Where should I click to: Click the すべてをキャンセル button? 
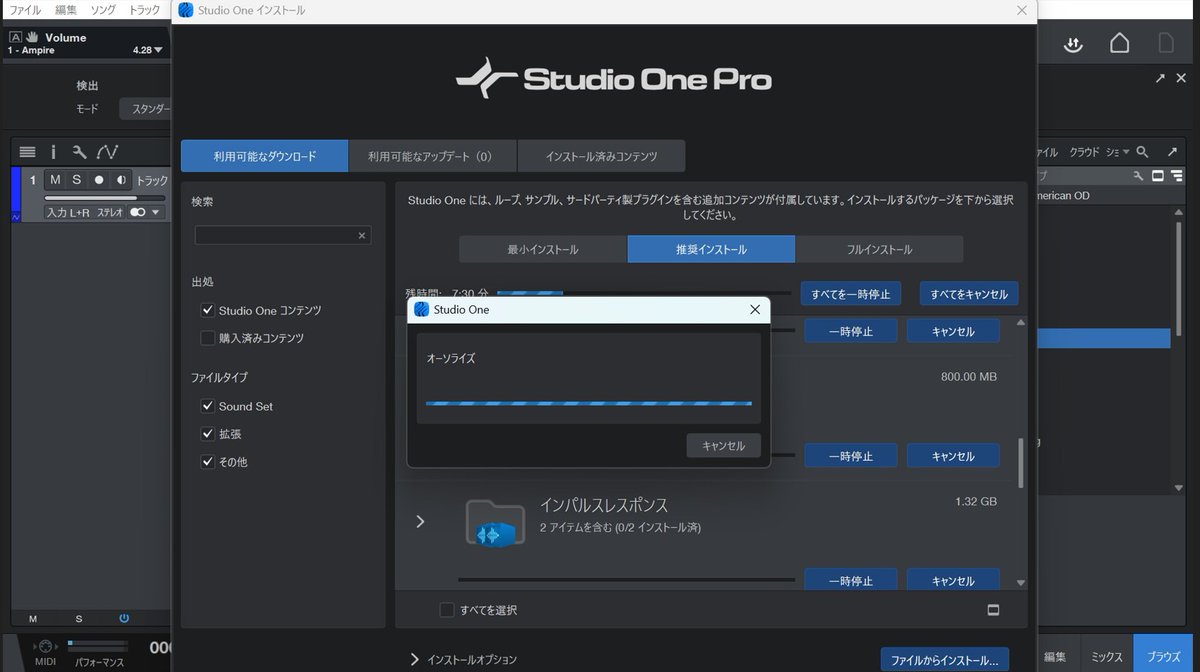pos(969,294)
